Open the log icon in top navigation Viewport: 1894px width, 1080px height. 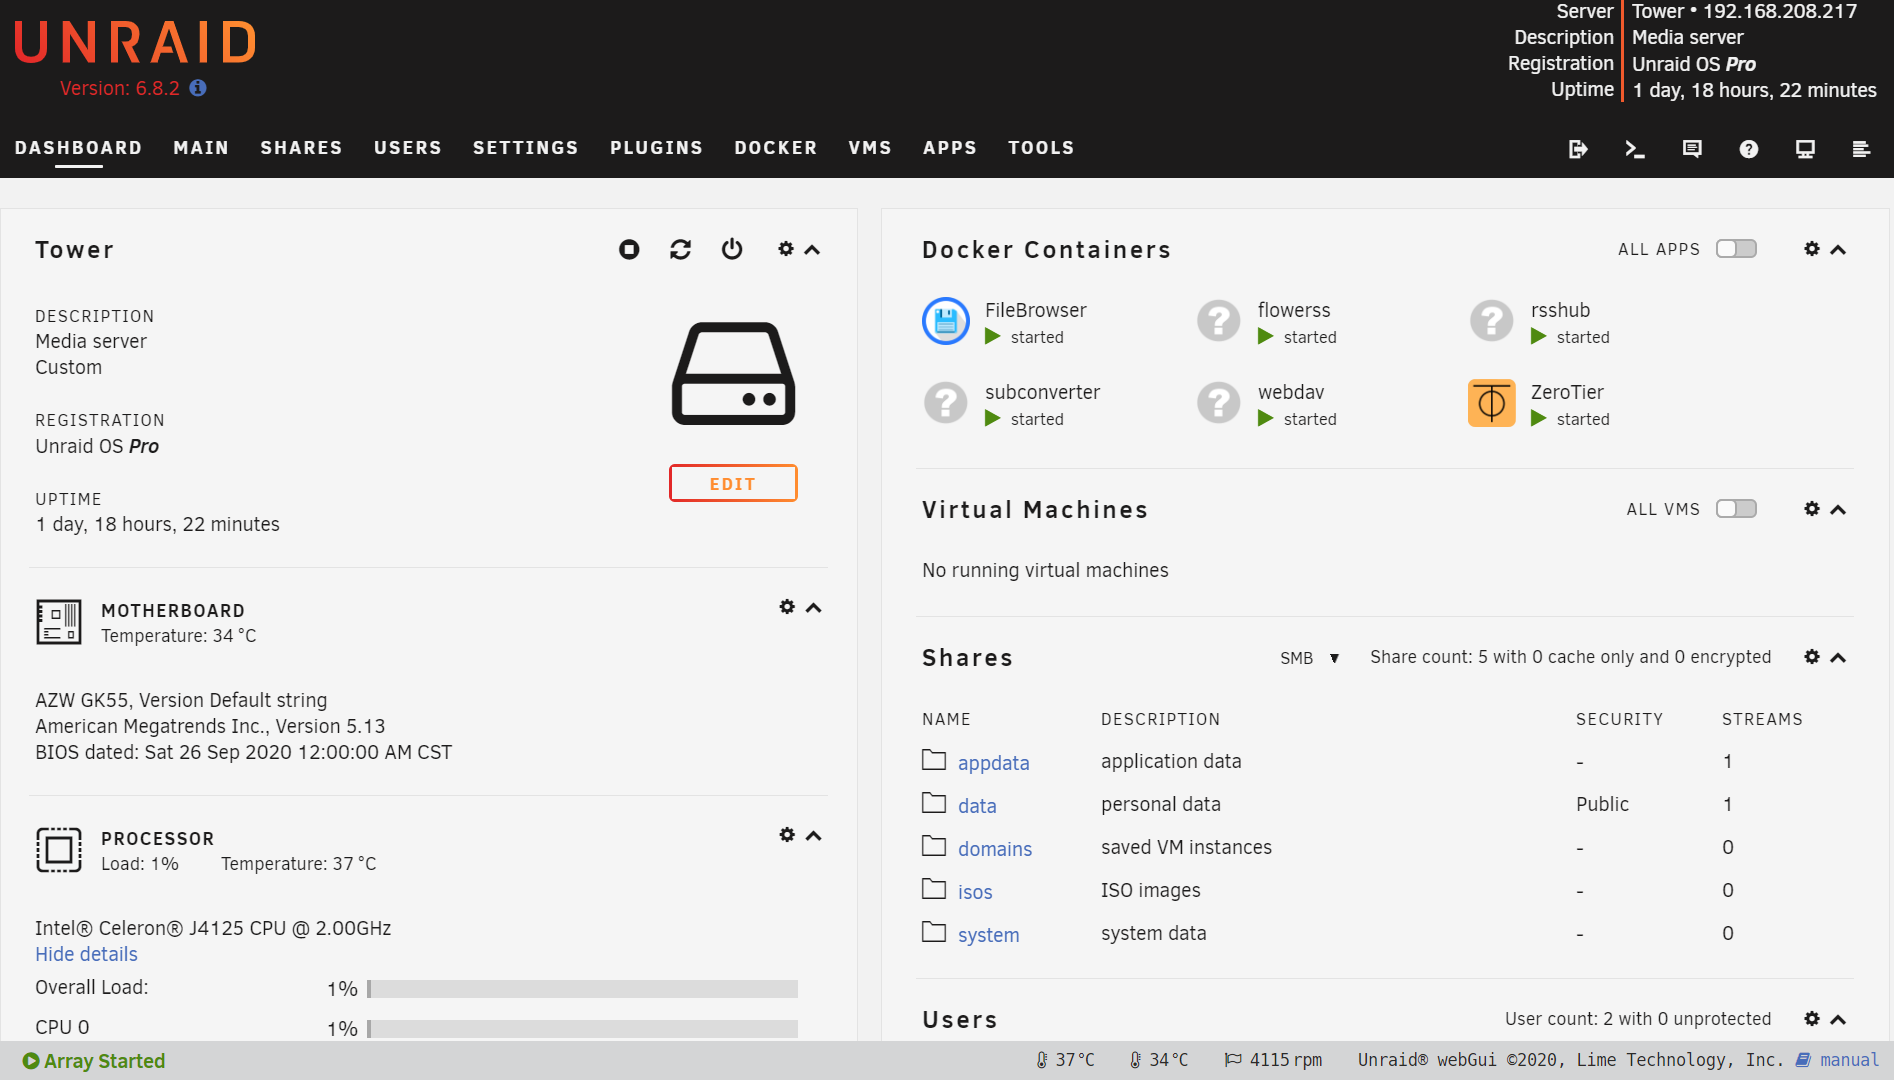tap(1861, 149)
